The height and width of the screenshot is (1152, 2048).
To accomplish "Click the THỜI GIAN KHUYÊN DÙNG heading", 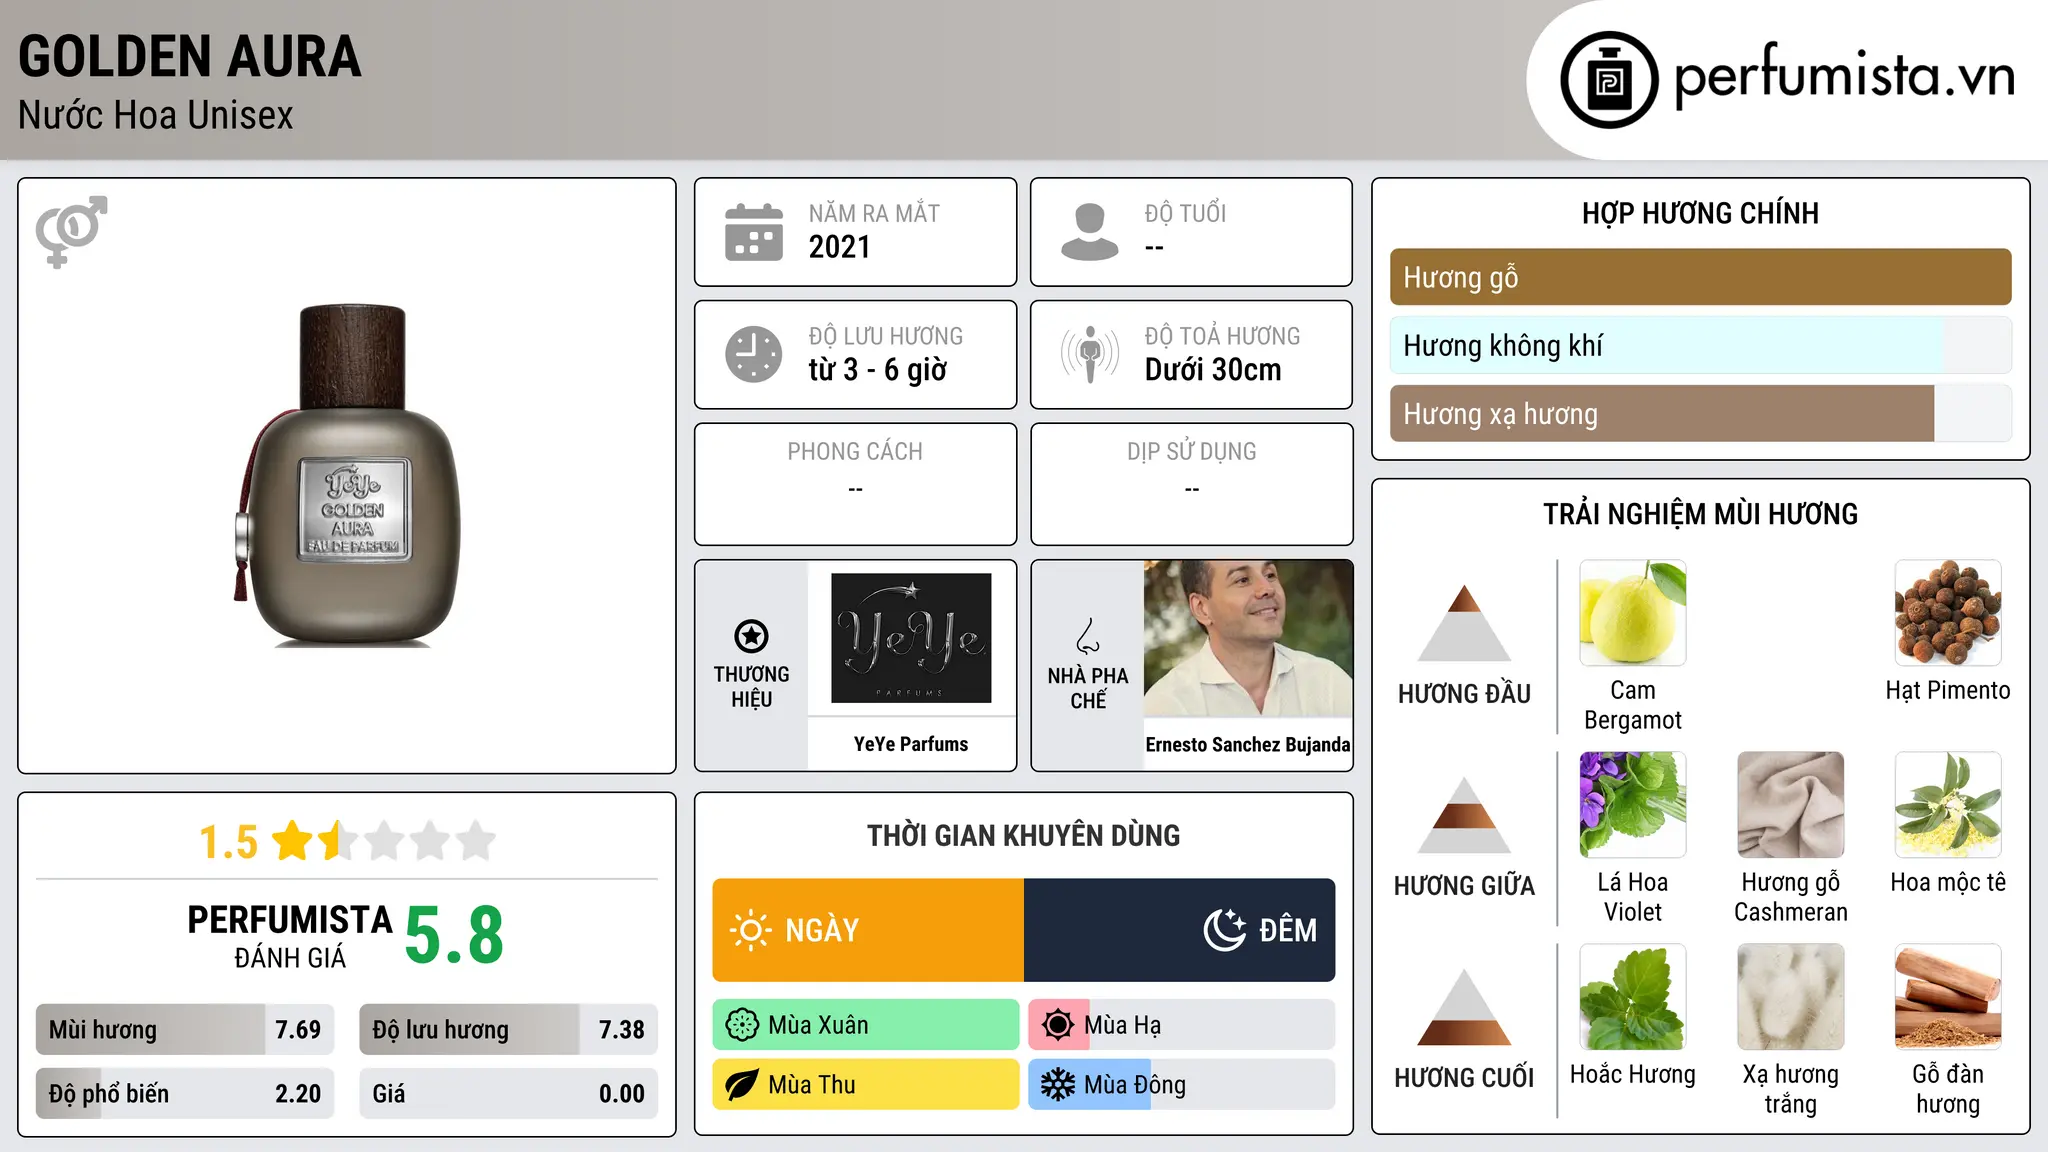I will (x=1023, y=835).
